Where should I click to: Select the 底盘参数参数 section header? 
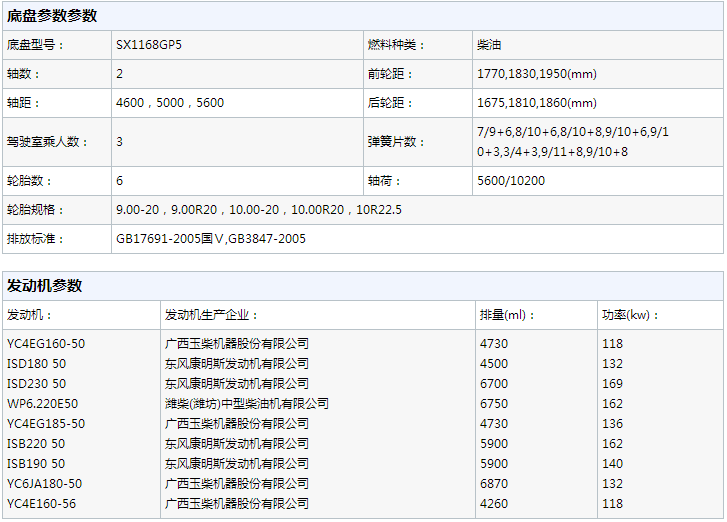point(52,16)
